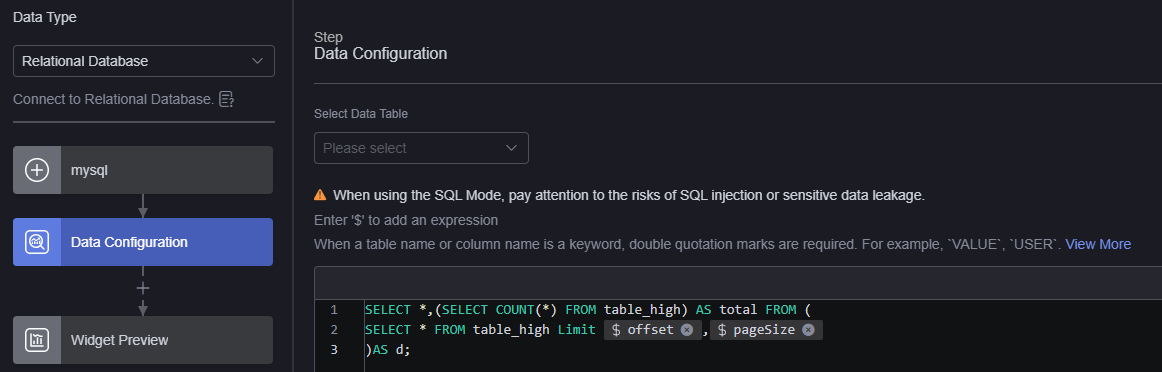Screen dimensions: 1162x372
Task: Open the Relational Database help document icon
Action: click(x=227, y=99)
